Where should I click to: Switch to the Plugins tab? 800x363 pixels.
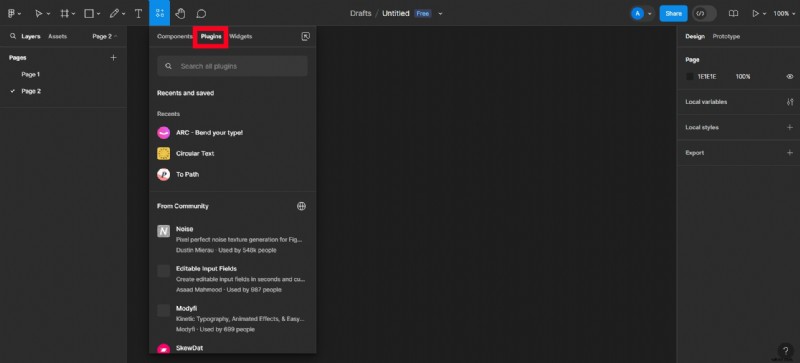click(x=211, y=36)
